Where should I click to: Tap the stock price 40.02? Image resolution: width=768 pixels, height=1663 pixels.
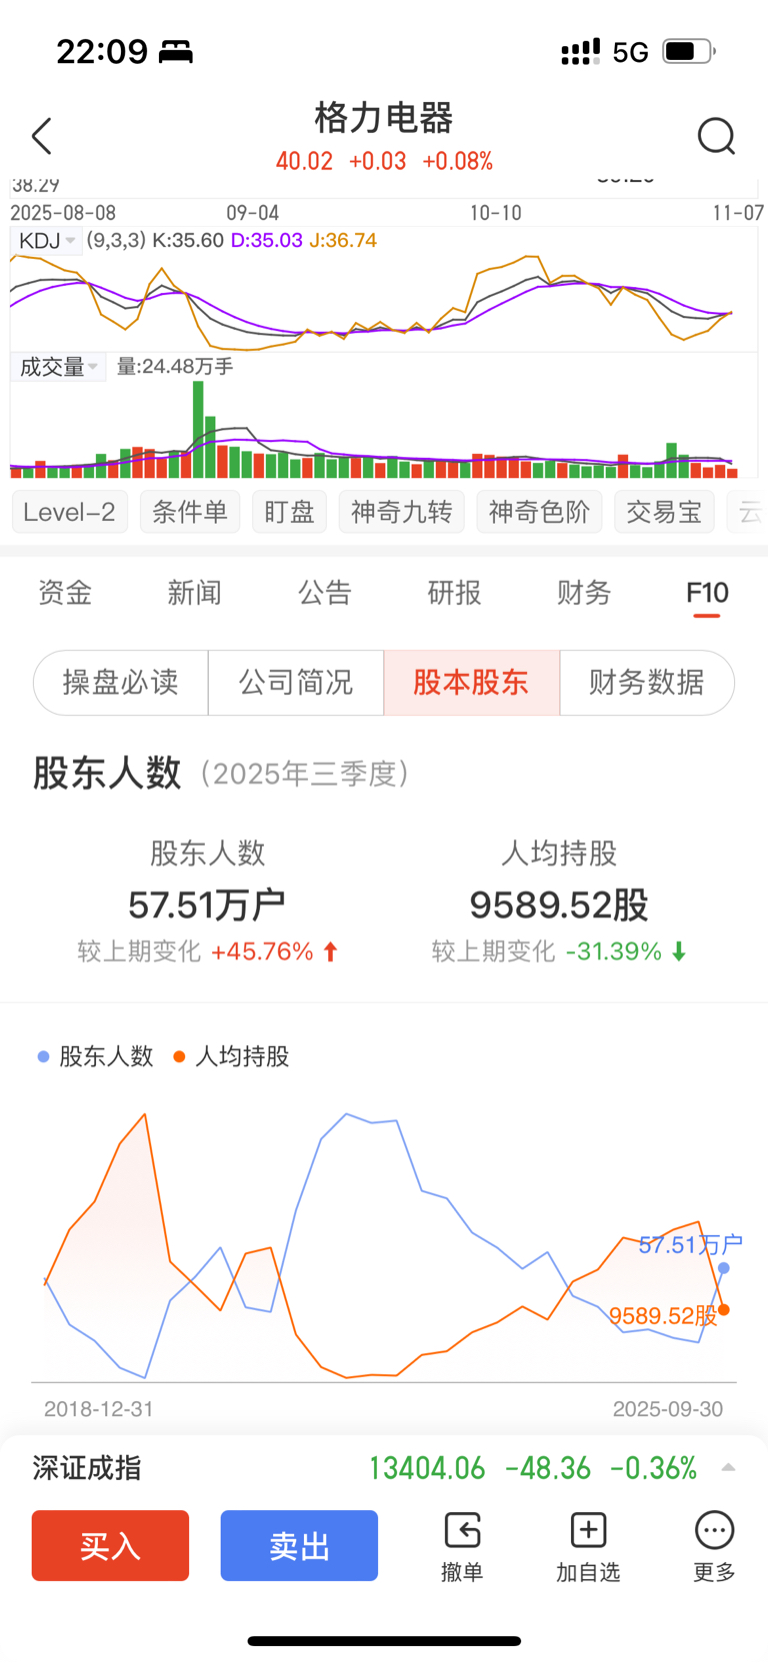click(304, 161)
